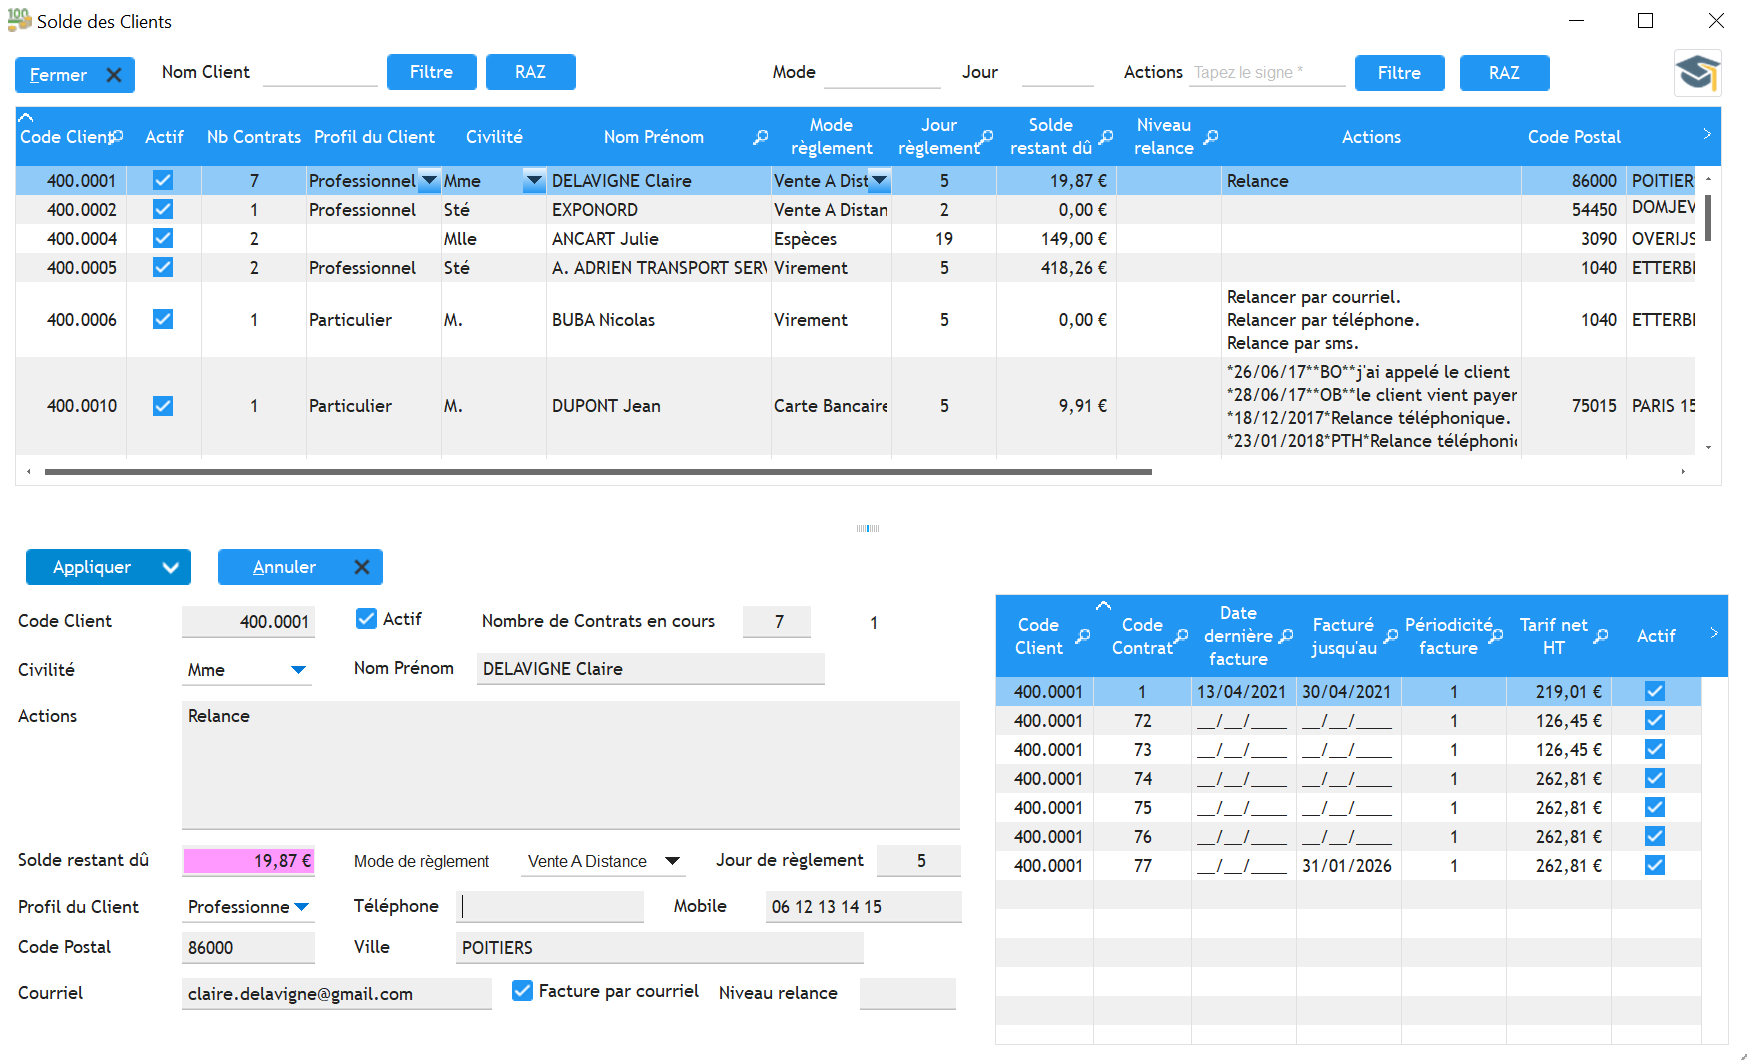The image size is (1747, 1060).
Task: Click the clients table horizontal scrollbar
Action: tap(598, 471)
